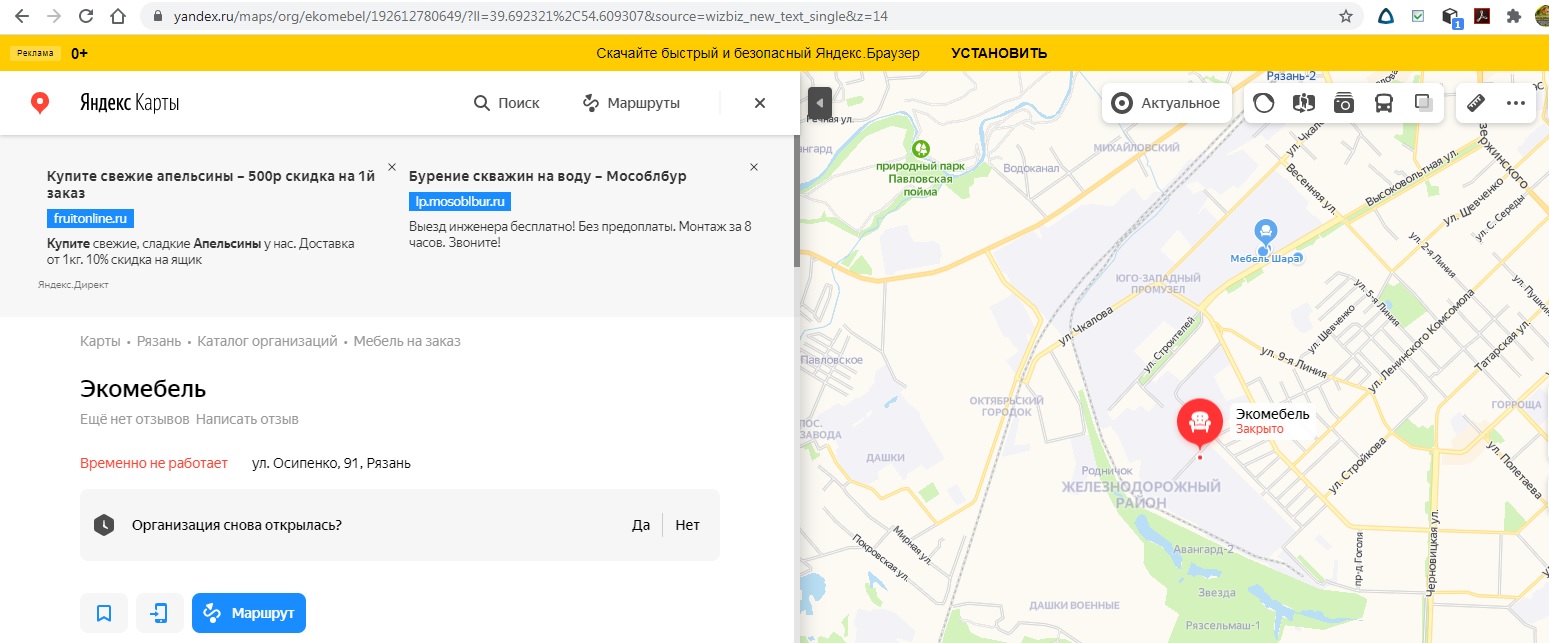Open Маршруты in the top panel
This screenshot has width=1549, height=643.
(631, 103)
